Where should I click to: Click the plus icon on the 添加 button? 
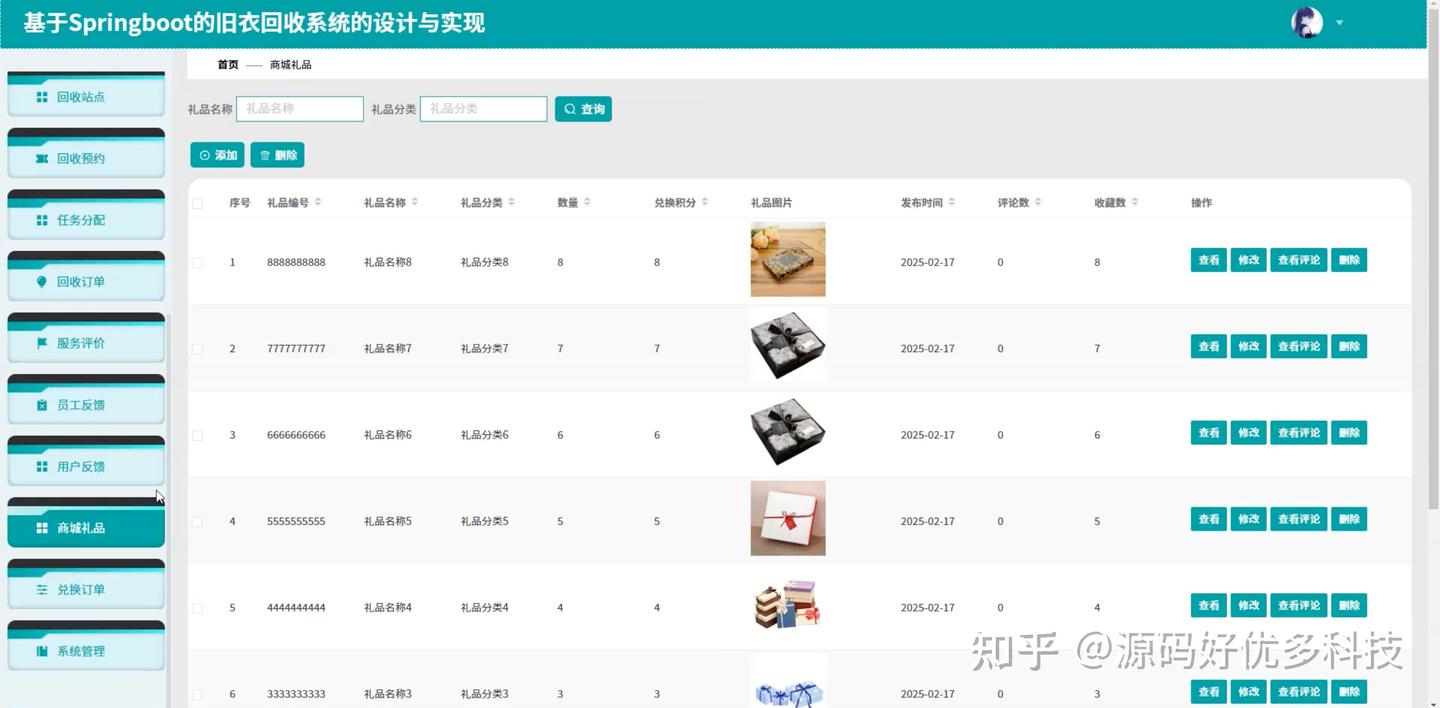205,155
